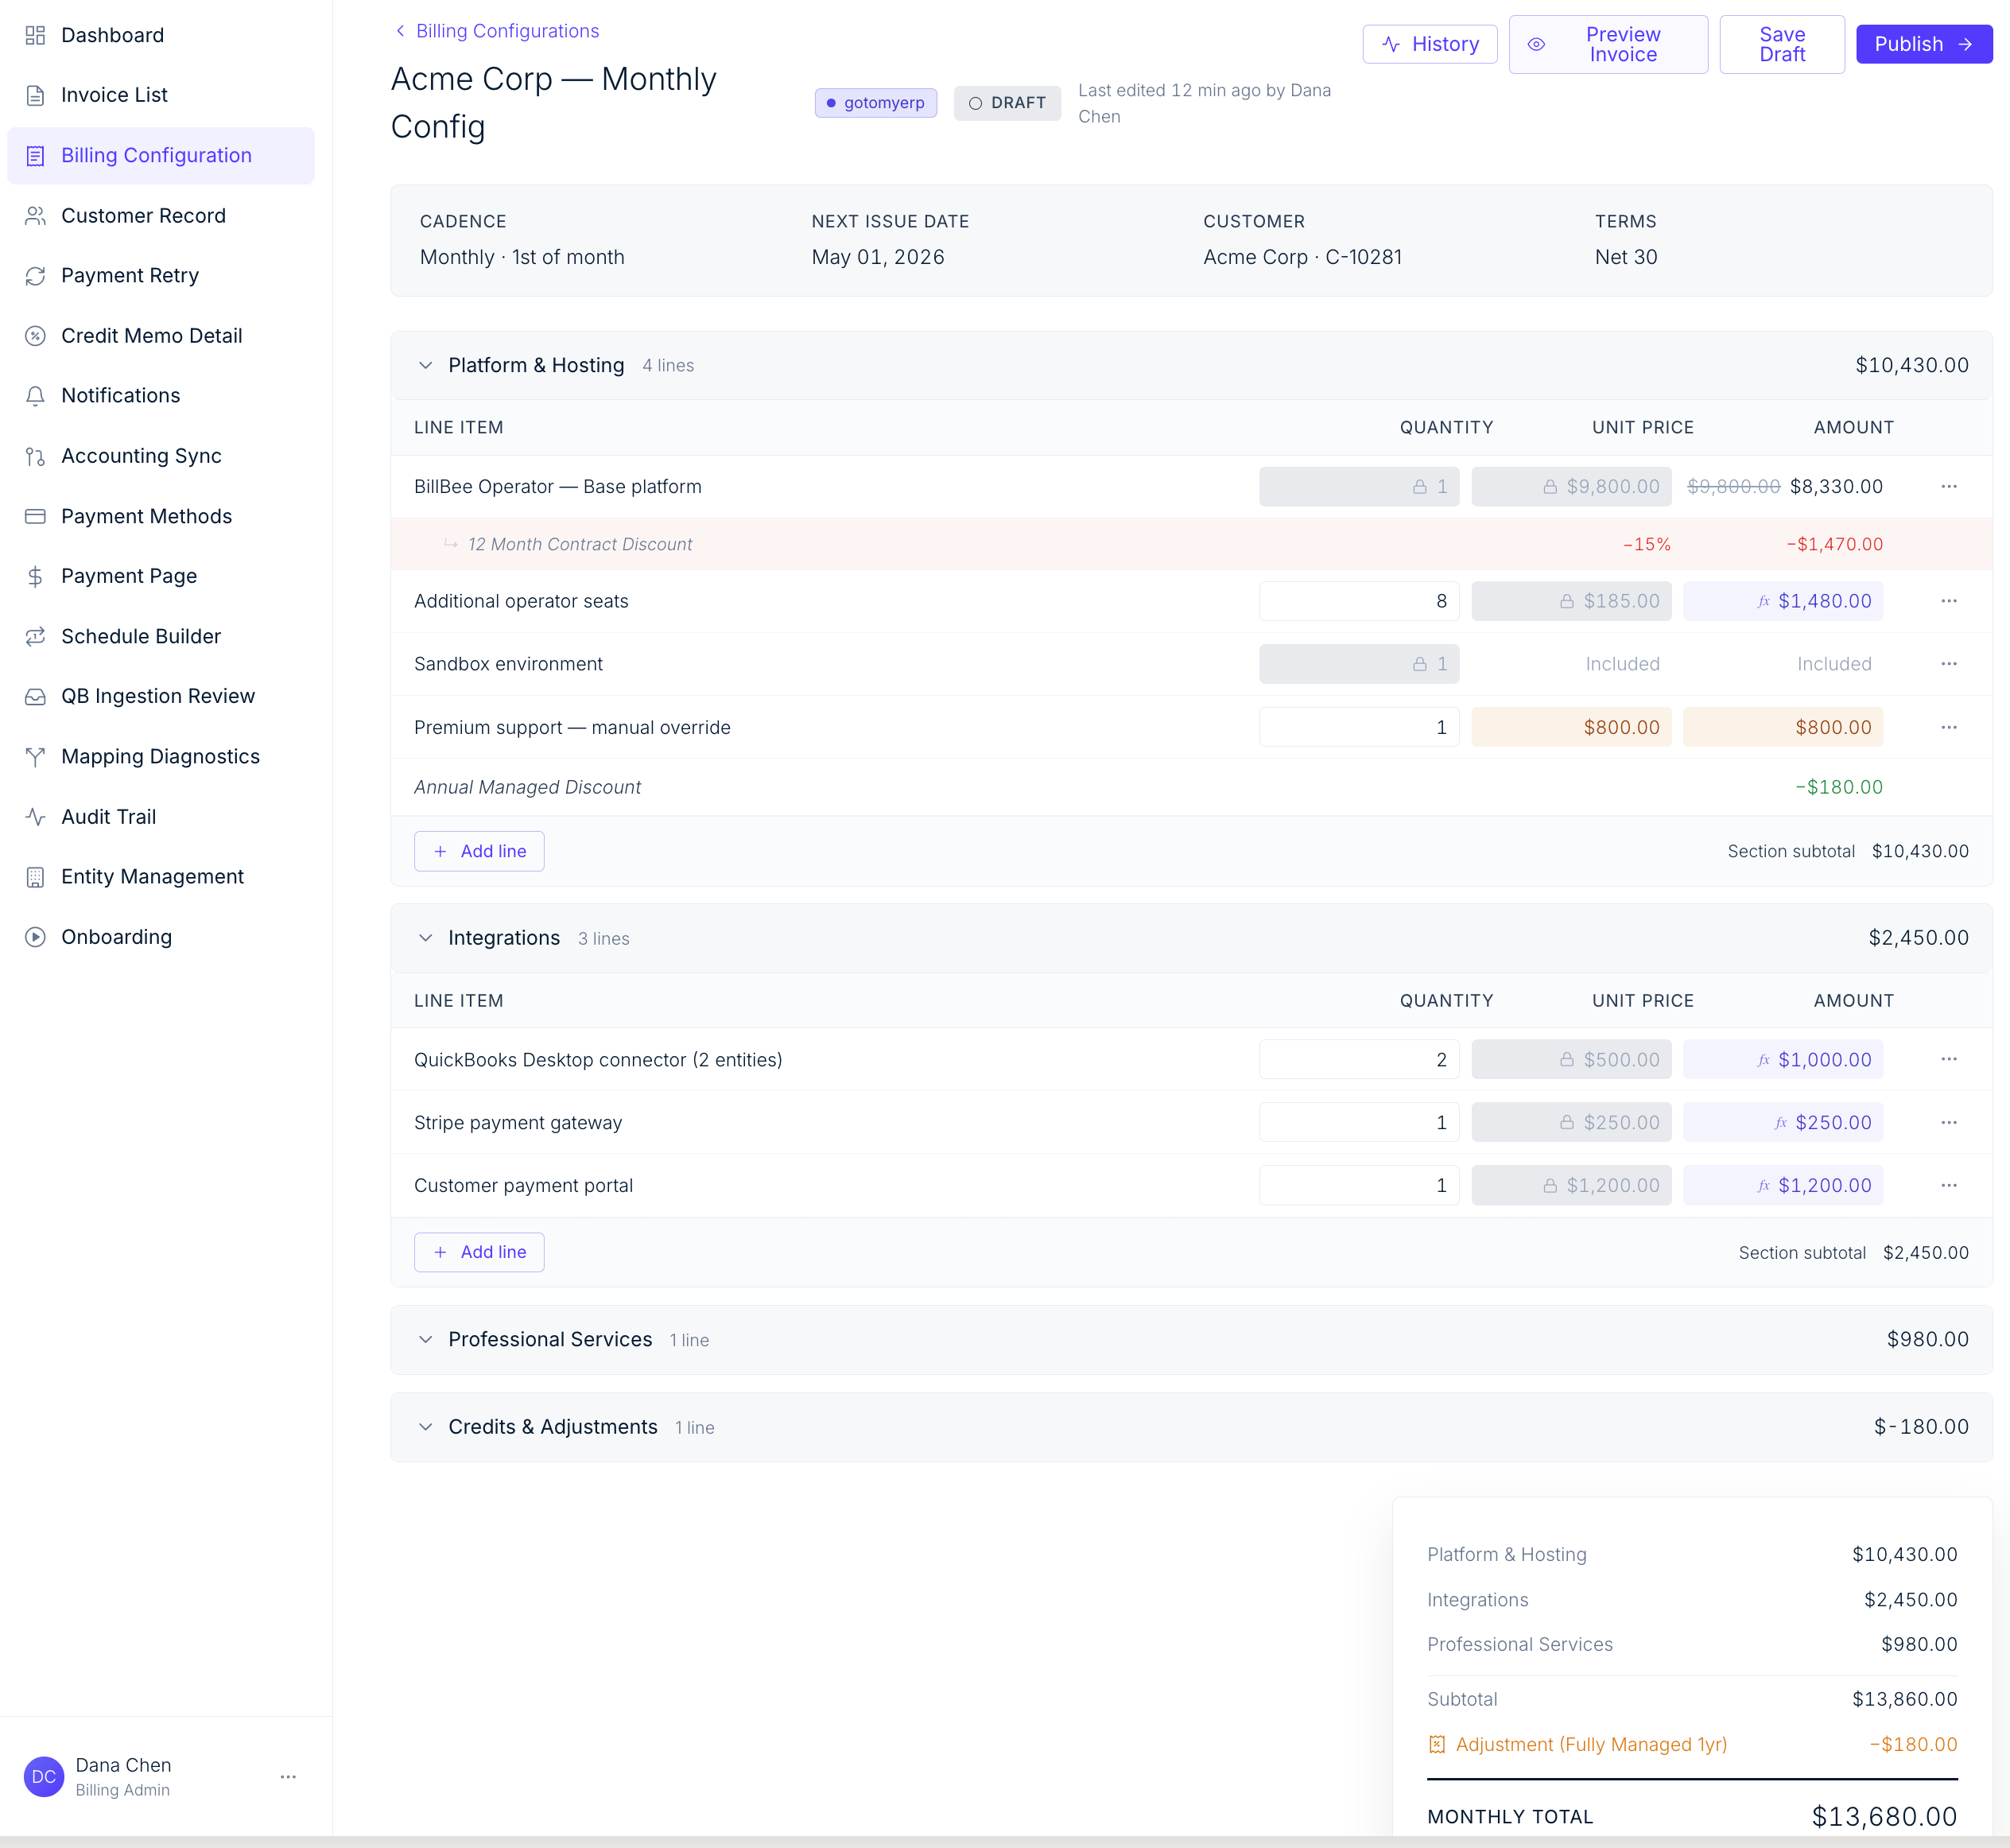Click the 12 Month Contract Discount row
2010x1848 pixels.
coord(1191,544)
